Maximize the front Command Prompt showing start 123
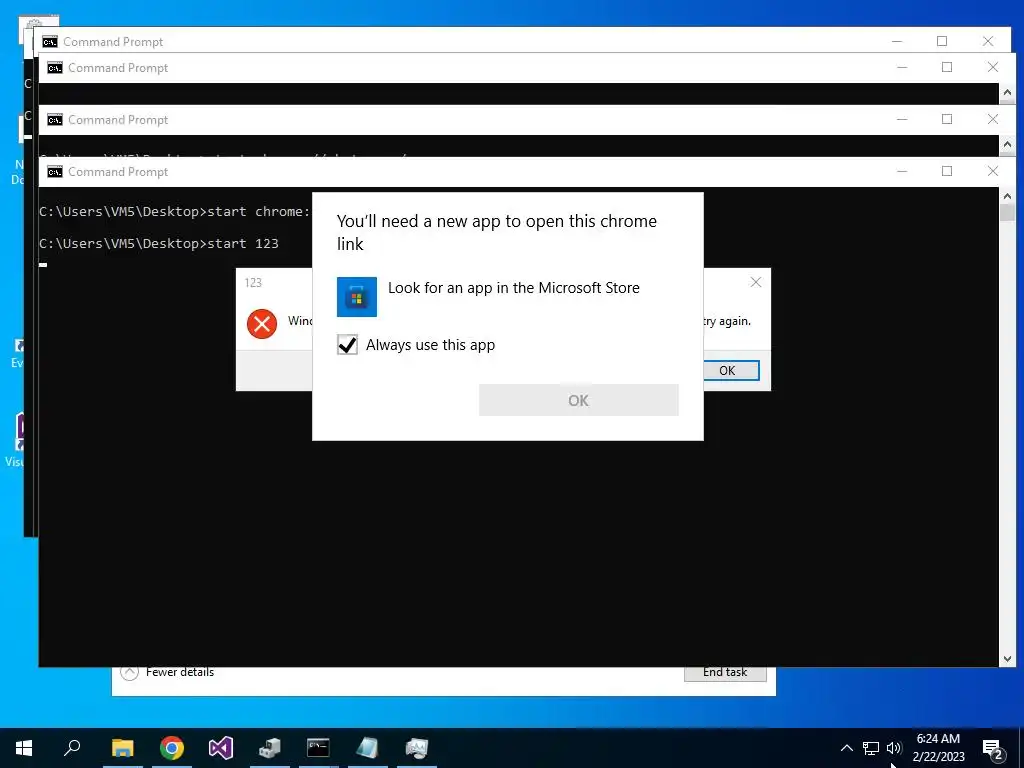 947,172
